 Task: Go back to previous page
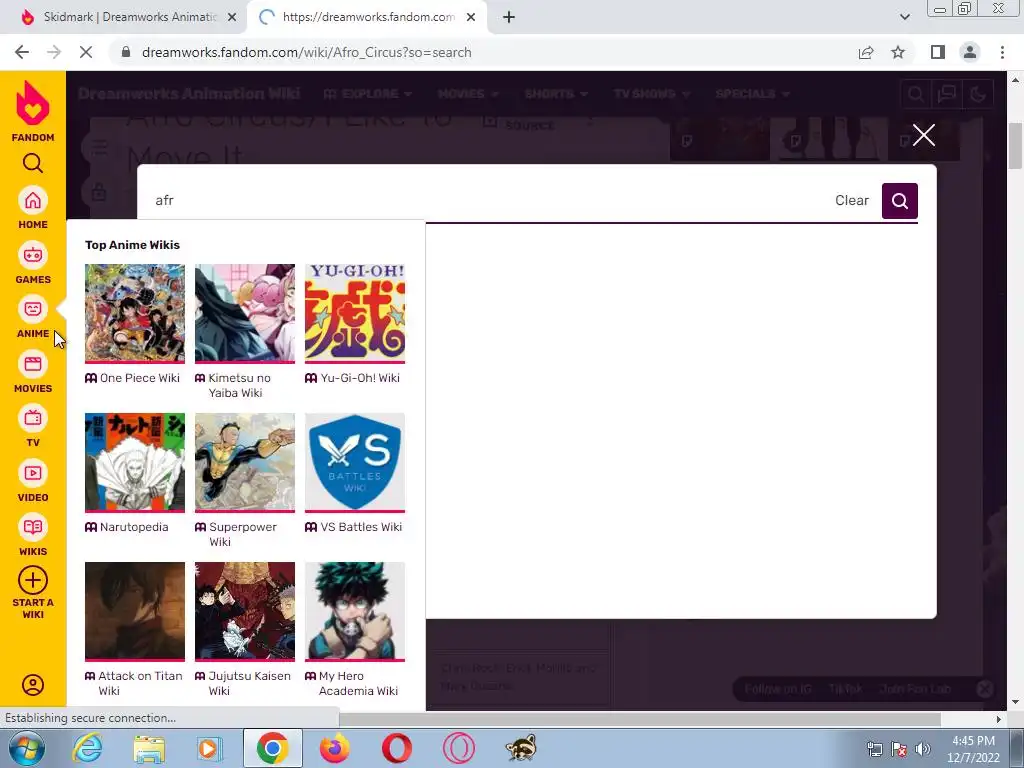coord(22,52)
